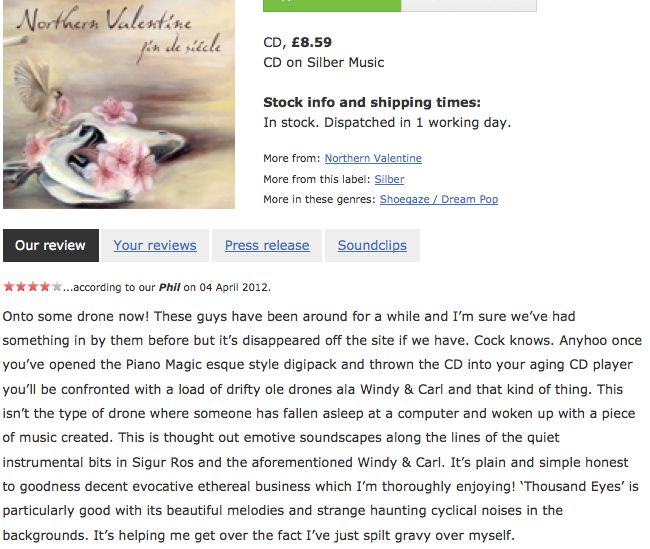Click the third red rating star

pos(33,287)
